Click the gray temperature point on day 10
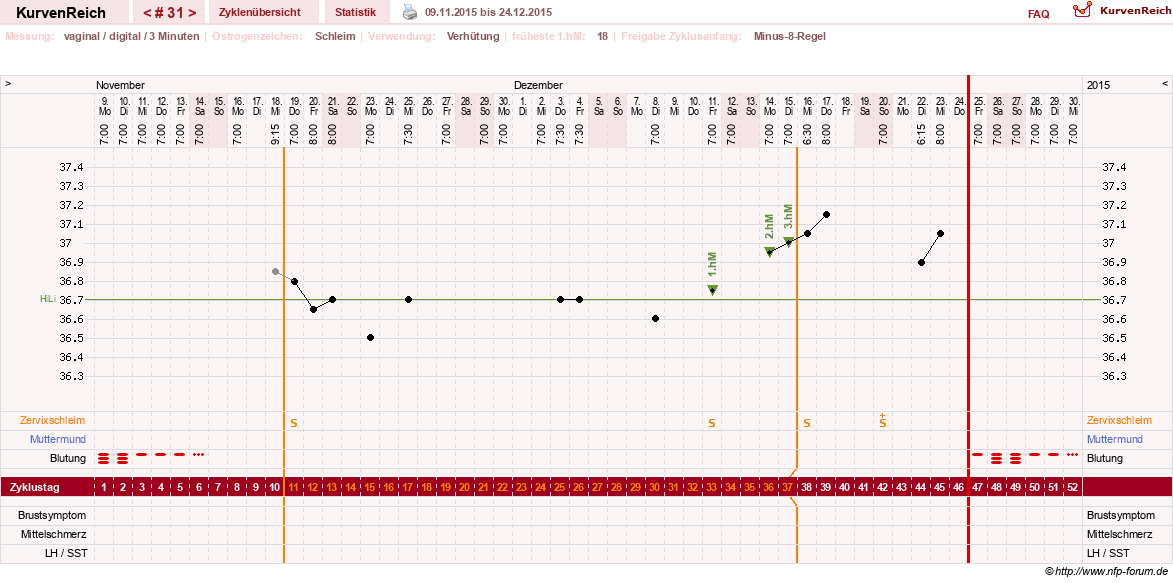1173x583 pixels. (275, 272)
